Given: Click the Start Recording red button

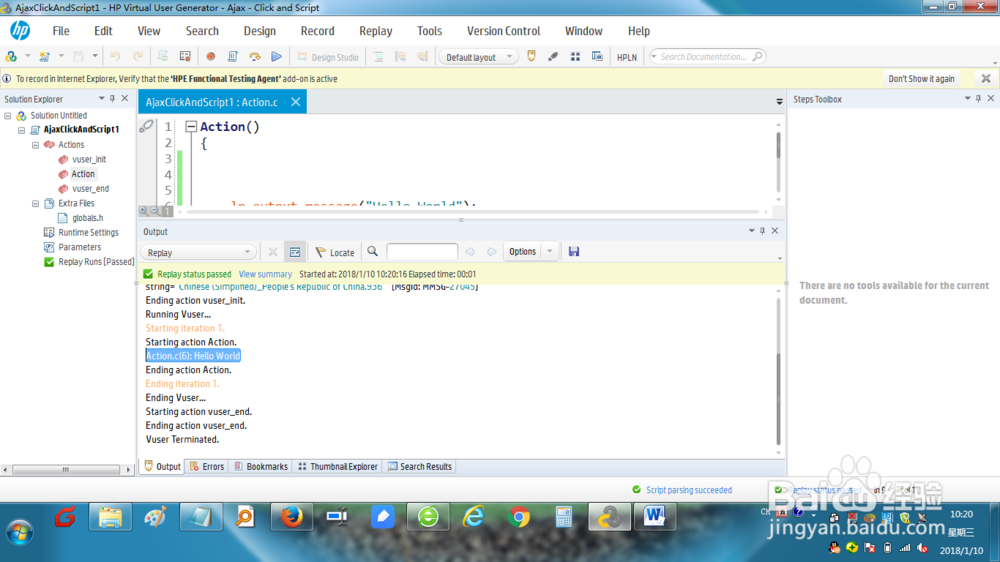Looking at the screenshot, I should tap(210, 57).
